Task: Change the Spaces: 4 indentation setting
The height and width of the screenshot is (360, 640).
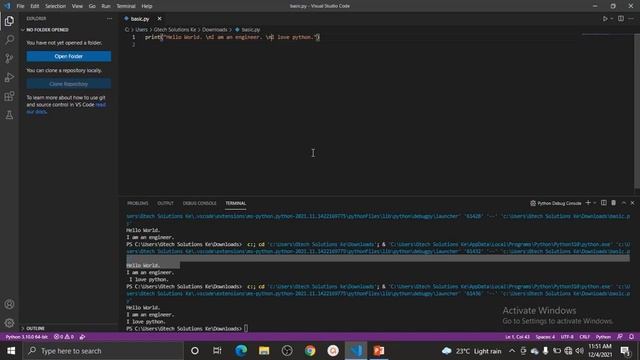Action: click(545, 337)
